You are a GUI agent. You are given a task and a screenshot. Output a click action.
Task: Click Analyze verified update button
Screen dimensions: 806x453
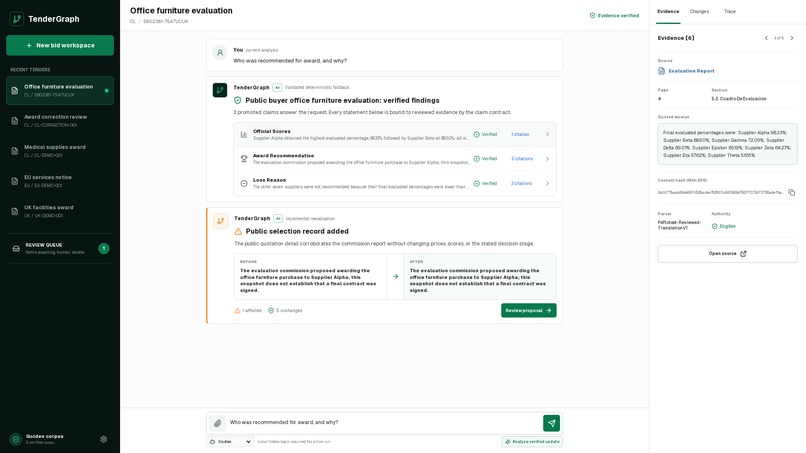tap(532, 442)
